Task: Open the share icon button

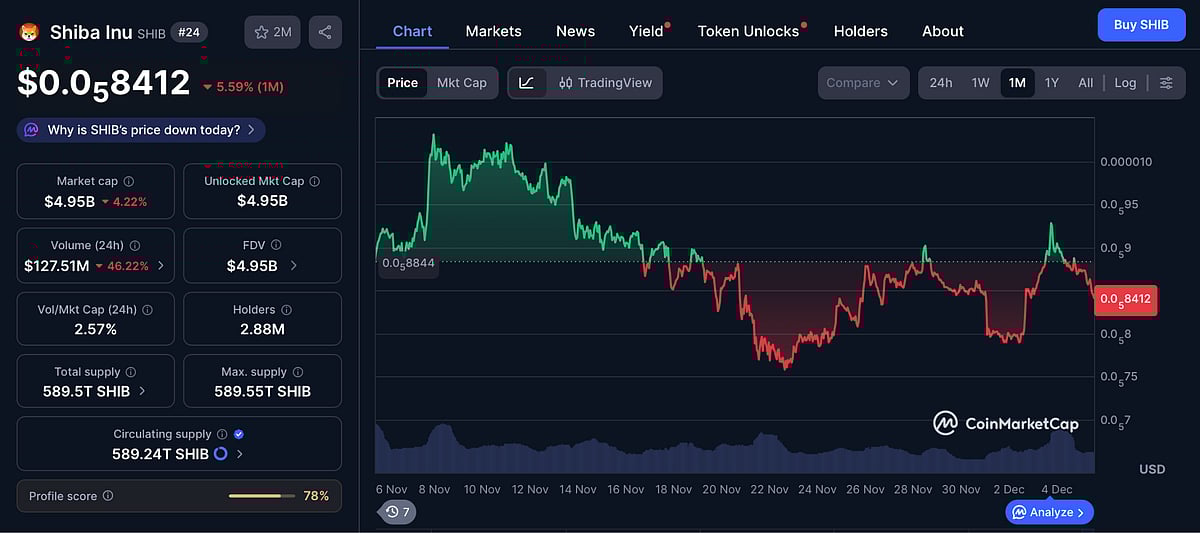Action: point(325,32)
